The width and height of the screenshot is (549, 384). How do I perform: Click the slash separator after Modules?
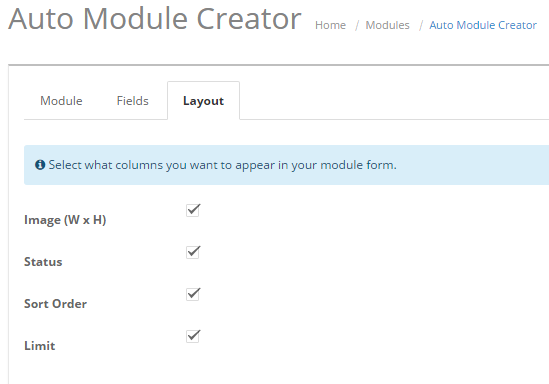point(421,25)
